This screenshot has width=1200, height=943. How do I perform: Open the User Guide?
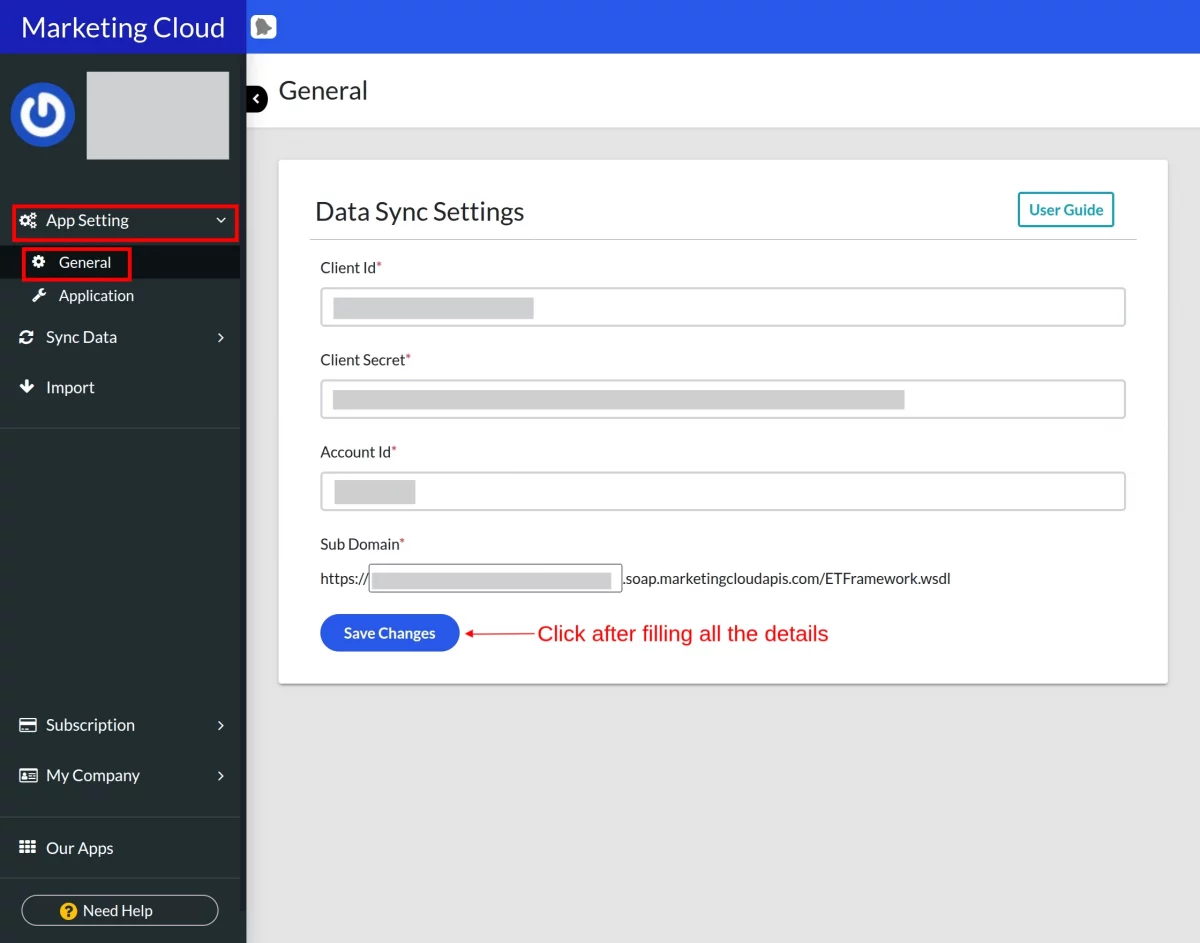pyautogui.click(x=1066, y=210)
